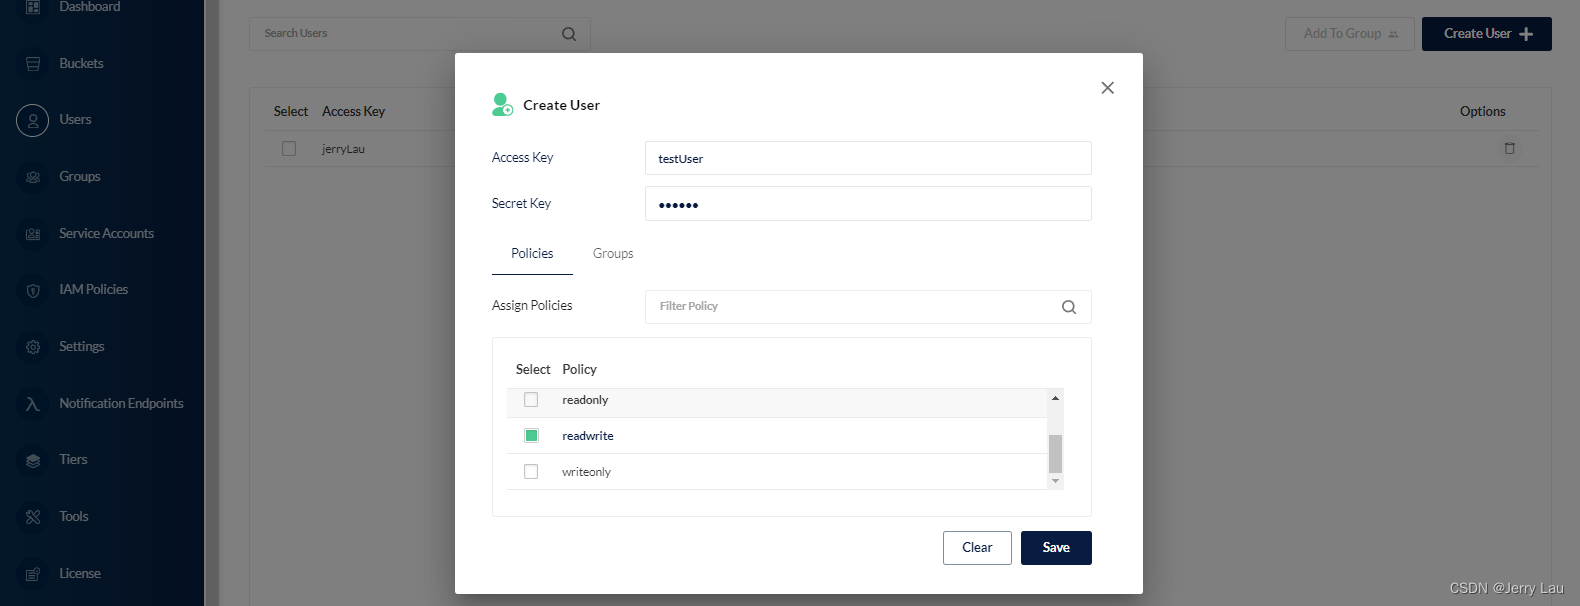Untick the readwrite policy checkbox
The height and width of the screenshot is (606, 1580).
coord(531,436)
